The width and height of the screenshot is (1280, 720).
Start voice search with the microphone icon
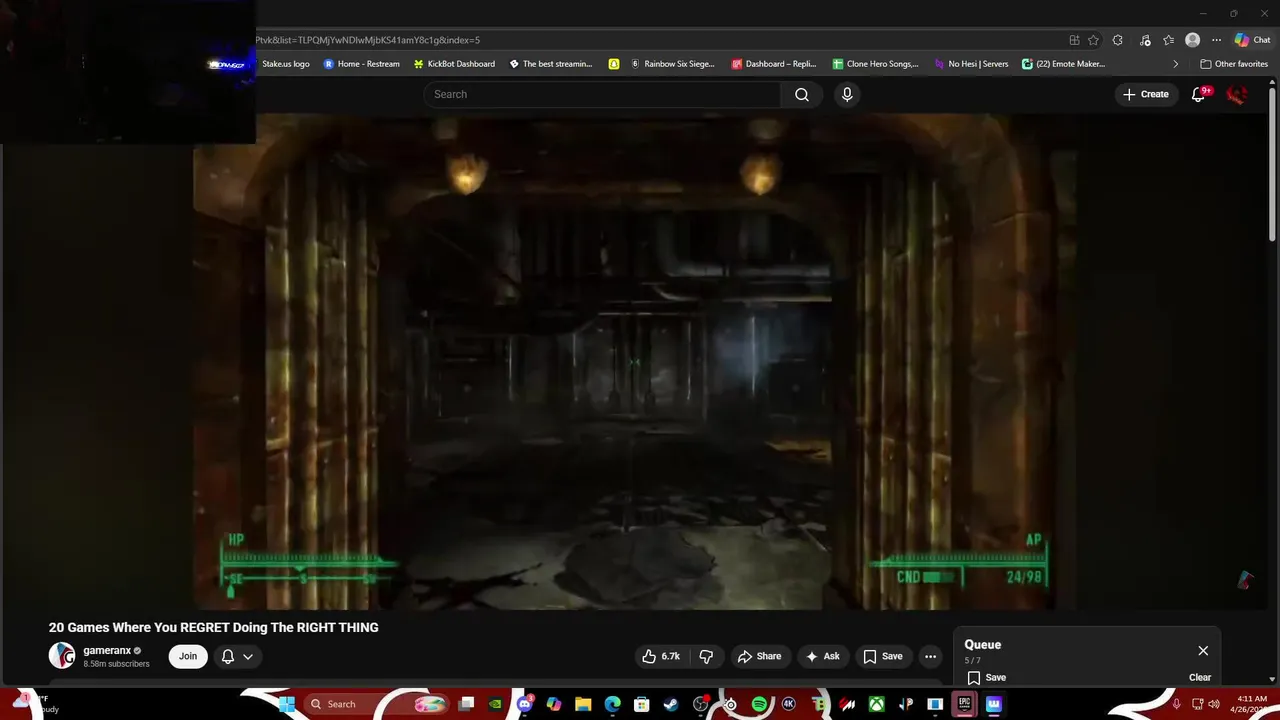tap(847, 94)
